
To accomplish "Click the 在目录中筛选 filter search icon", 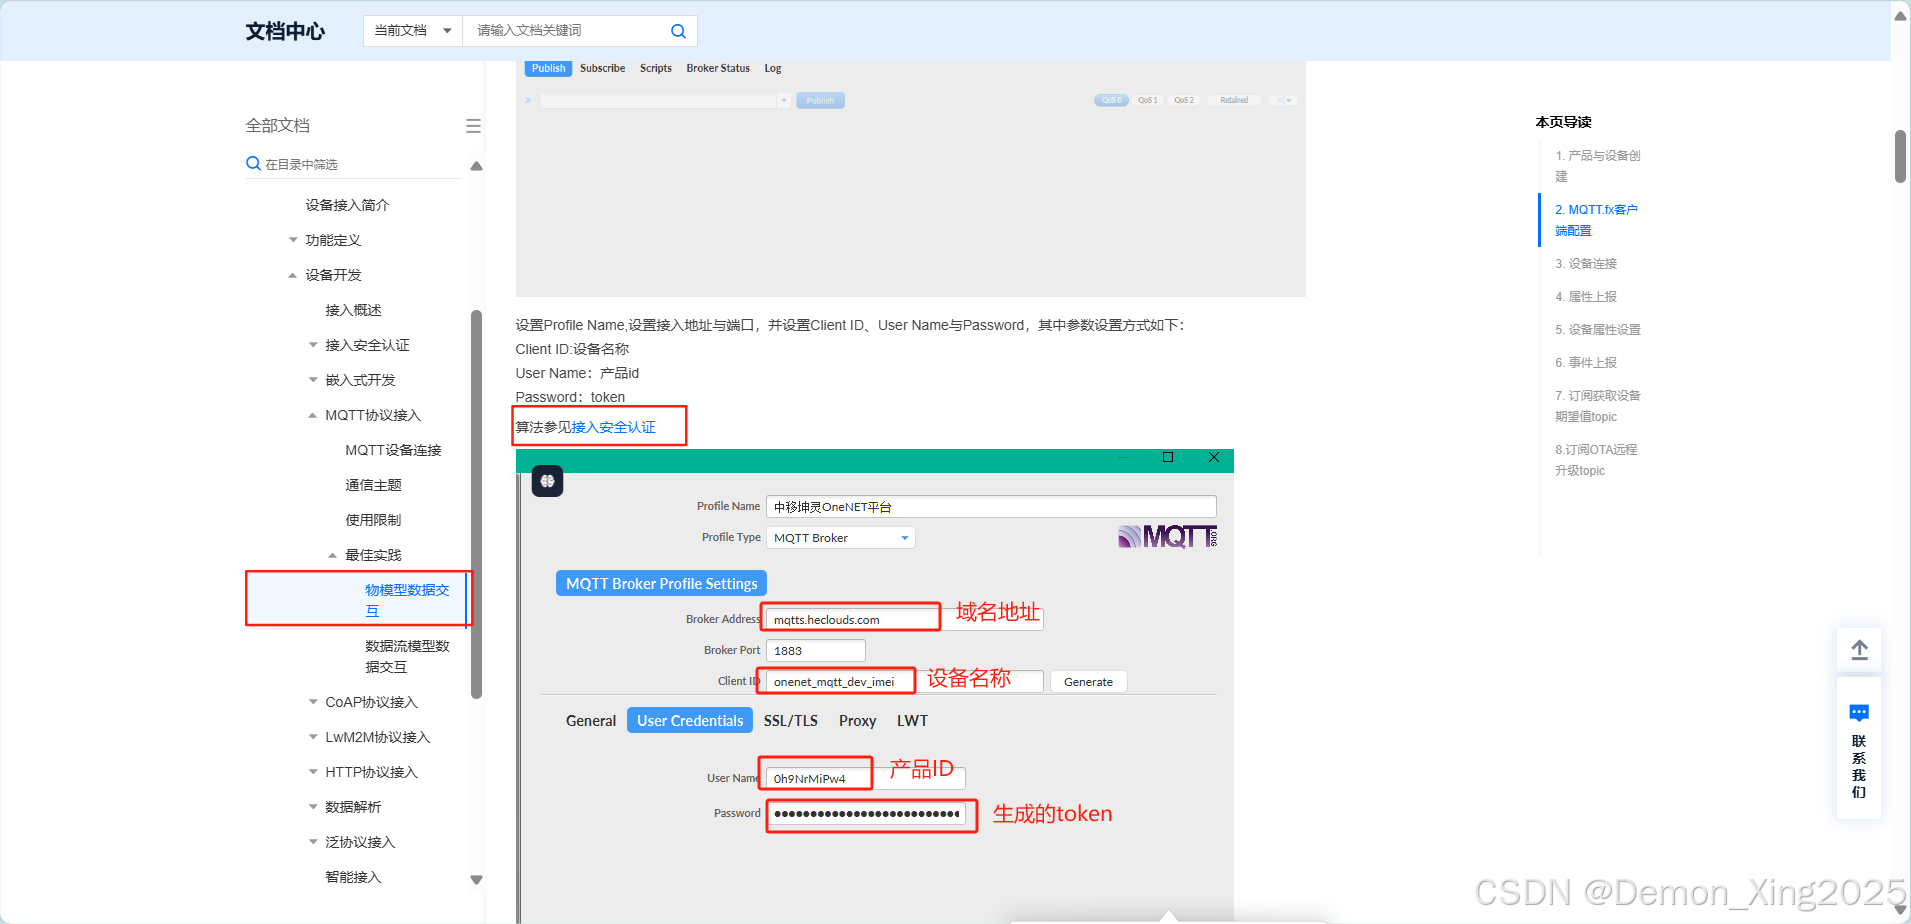I will (253, 163).
